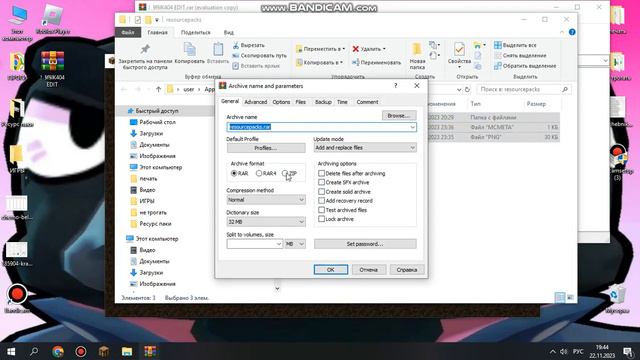Switch to the Time tab

[342, 102]
